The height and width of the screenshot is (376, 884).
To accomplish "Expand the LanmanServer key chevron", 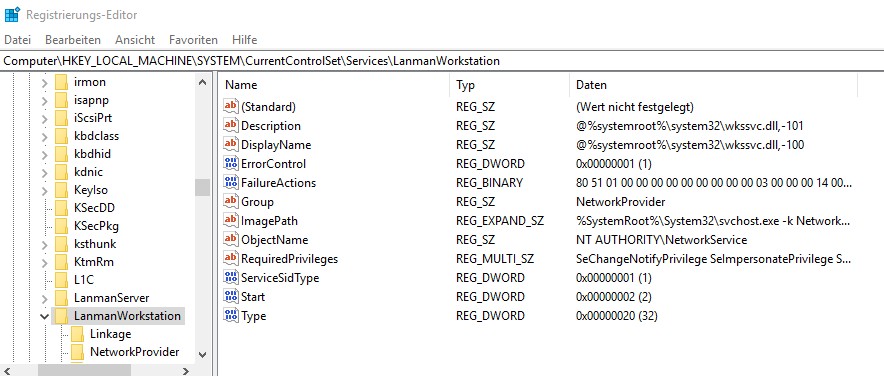I will click(x=45, y=298).
